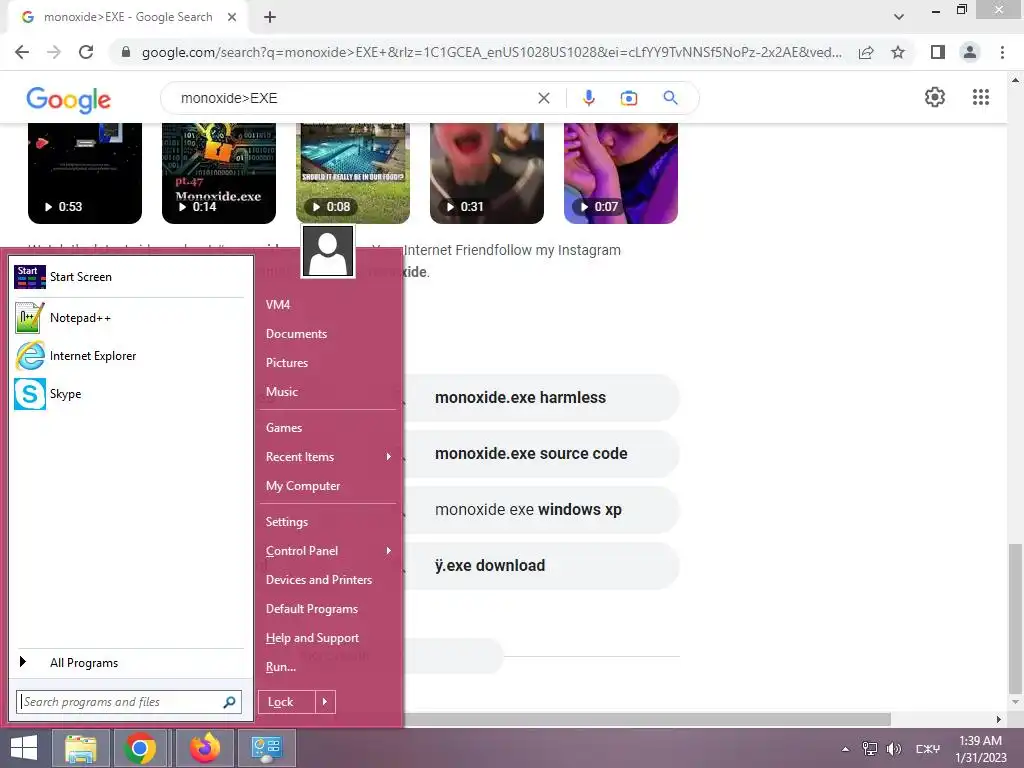This screenshot has height=768, width=1024.
Task: Open File Explorer from taskbar
Action: pyautogui.click(x=80, y=748)
